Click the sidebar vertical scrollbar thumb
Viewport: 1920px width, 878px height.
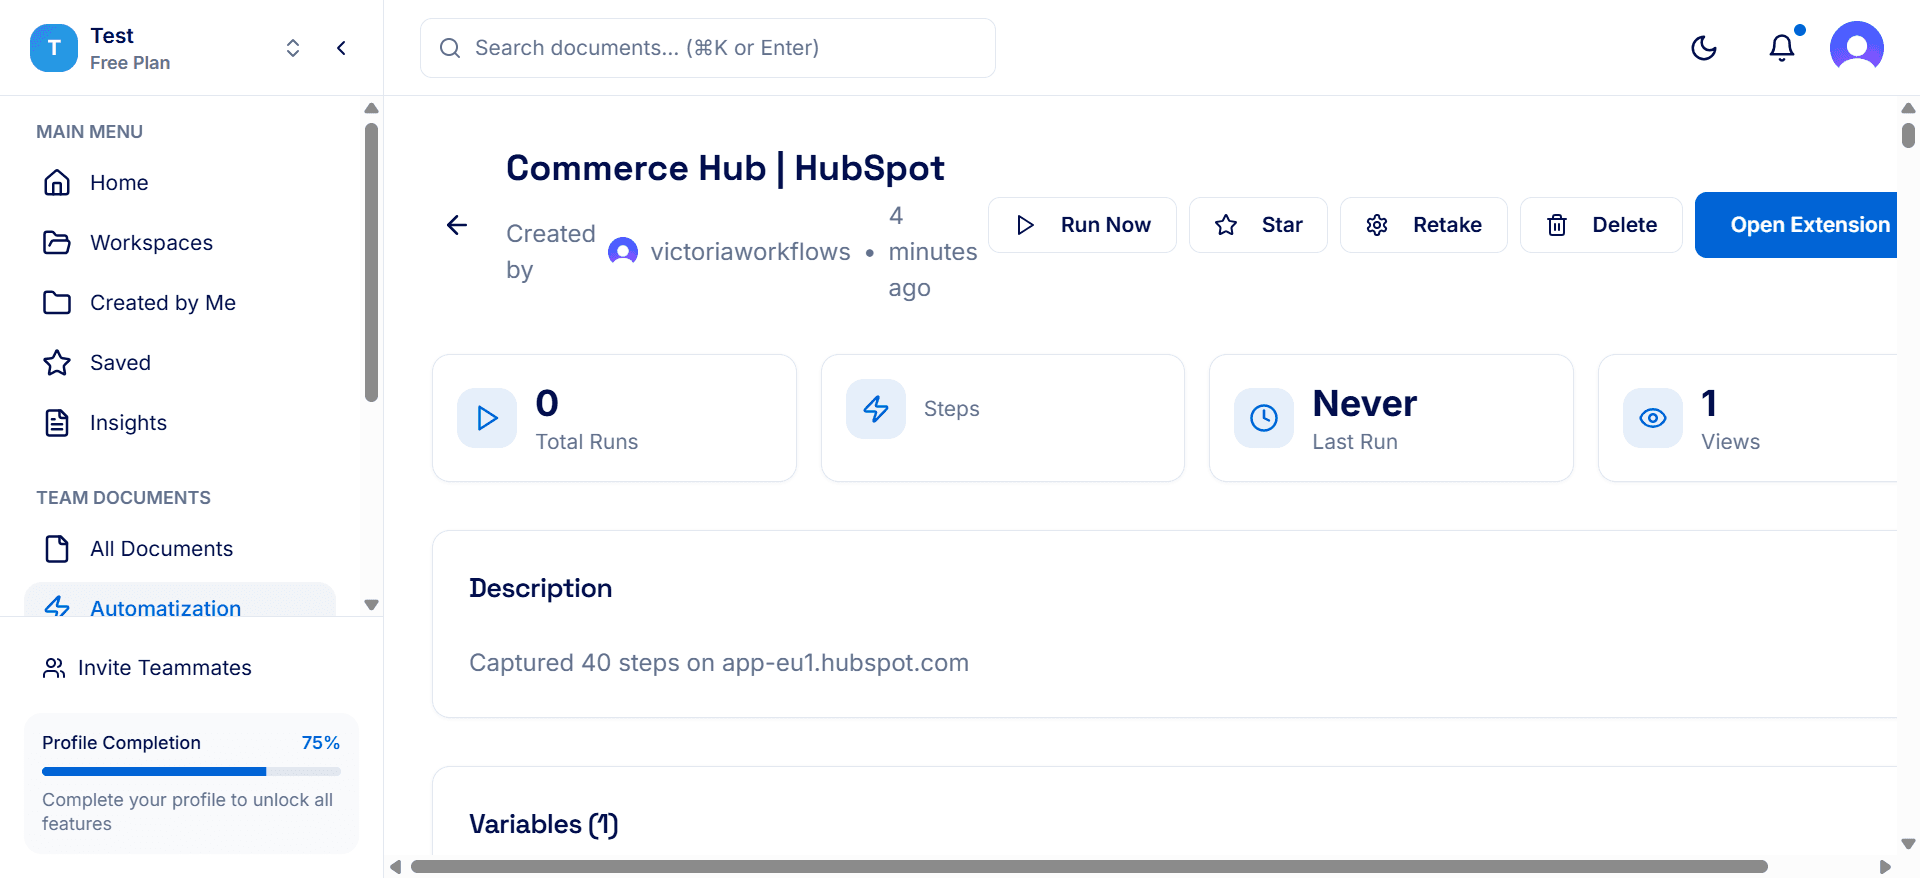372,262
